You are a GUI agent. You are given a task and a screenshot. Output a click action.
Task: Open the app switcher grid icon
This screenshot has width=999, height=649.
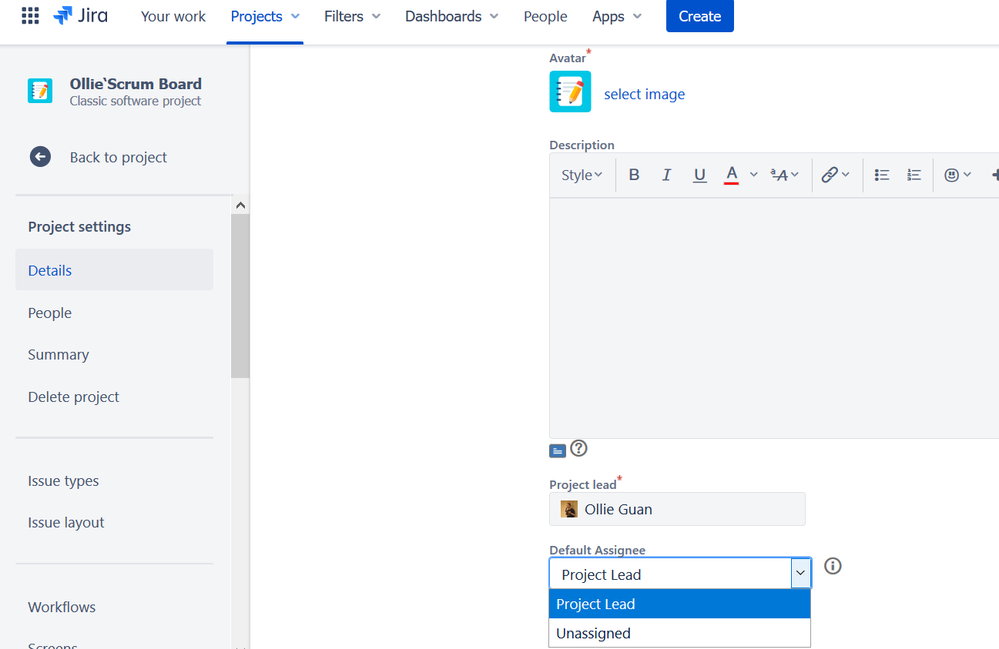click(x=30, y=16)
